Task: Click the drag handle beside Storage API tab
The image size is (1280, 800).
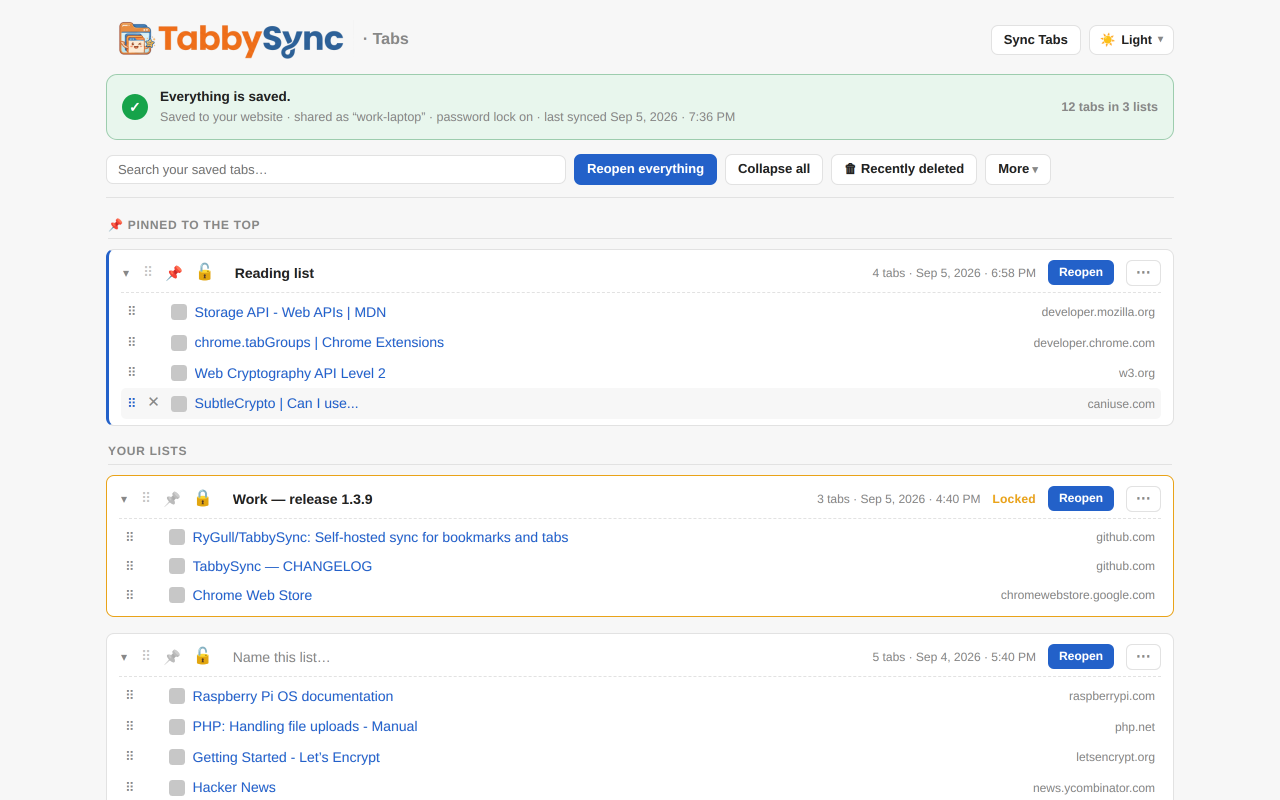Action: pyautogui.click(x=132, y=311)
